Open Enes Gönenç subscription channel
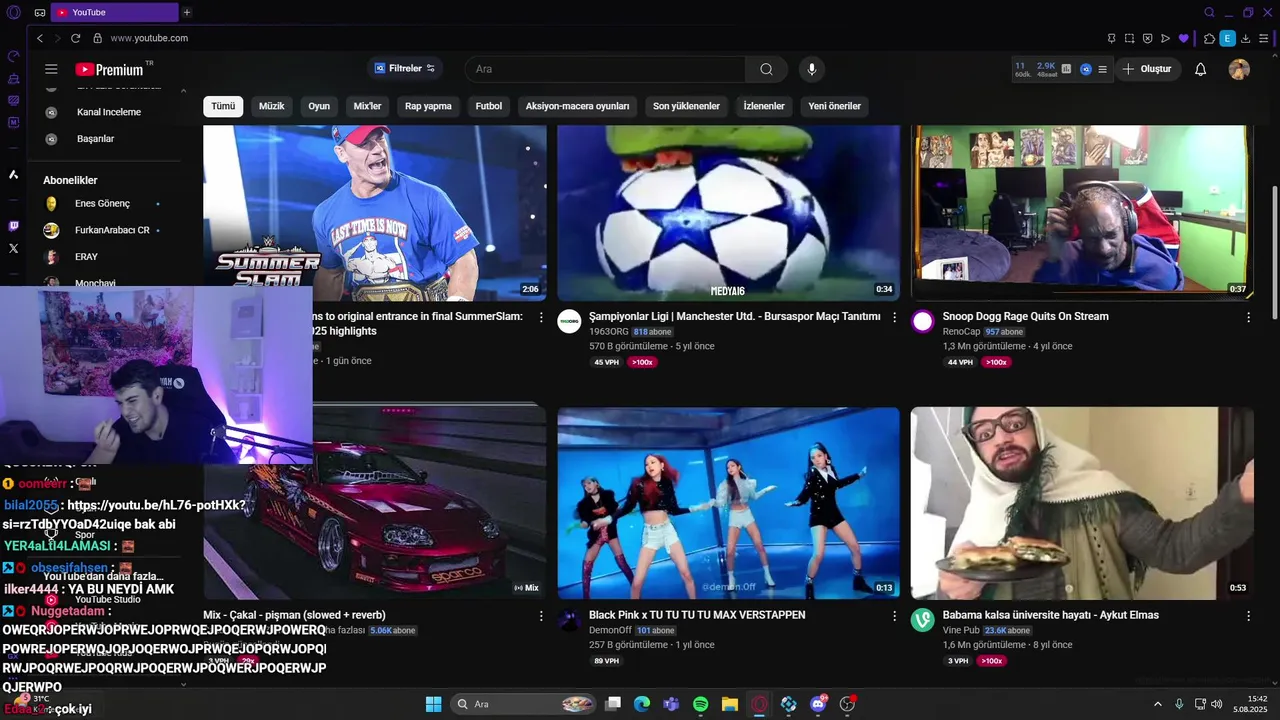This screenshot has width=1280, height=720. tap(102, 204)
